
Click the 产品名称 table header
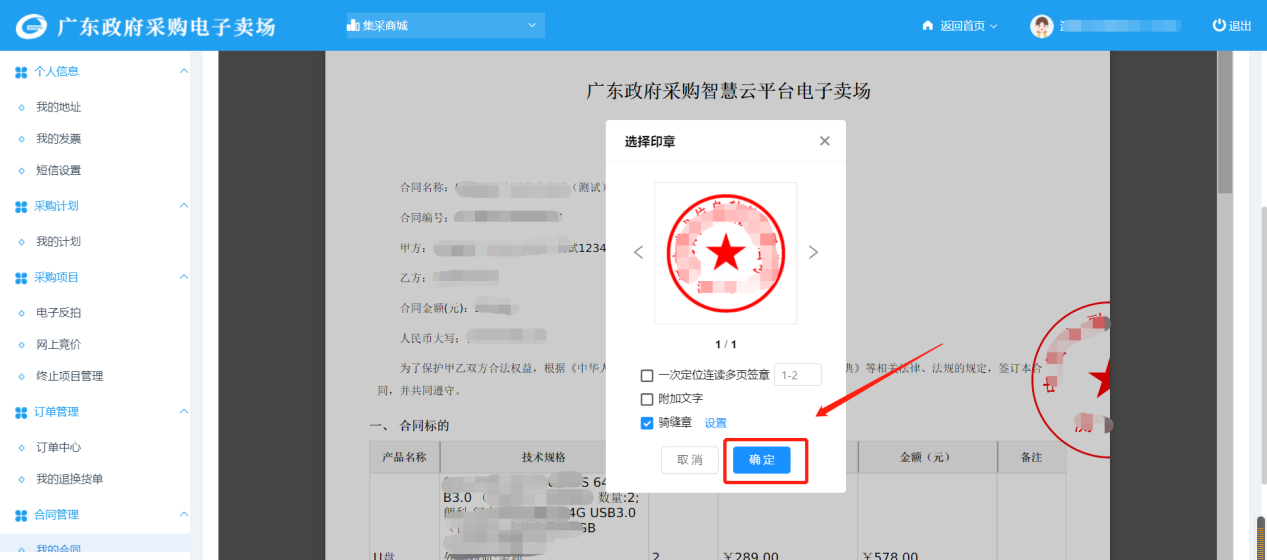point(405,457)
